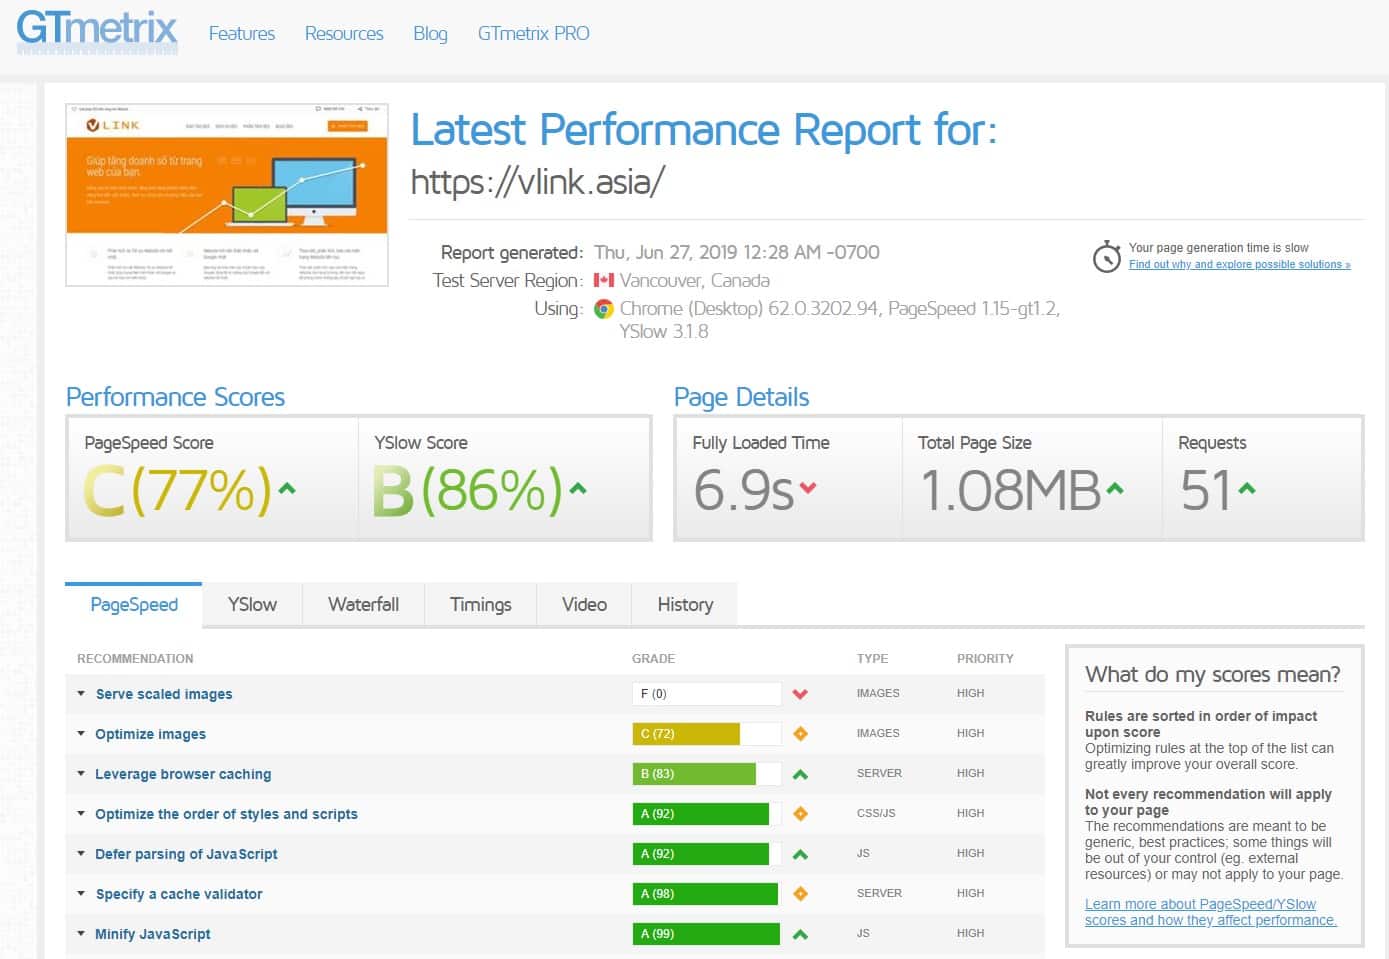Click the Leverage browser caching link
The height and width of the screenshot is (959, 1389).
point(183,774)
